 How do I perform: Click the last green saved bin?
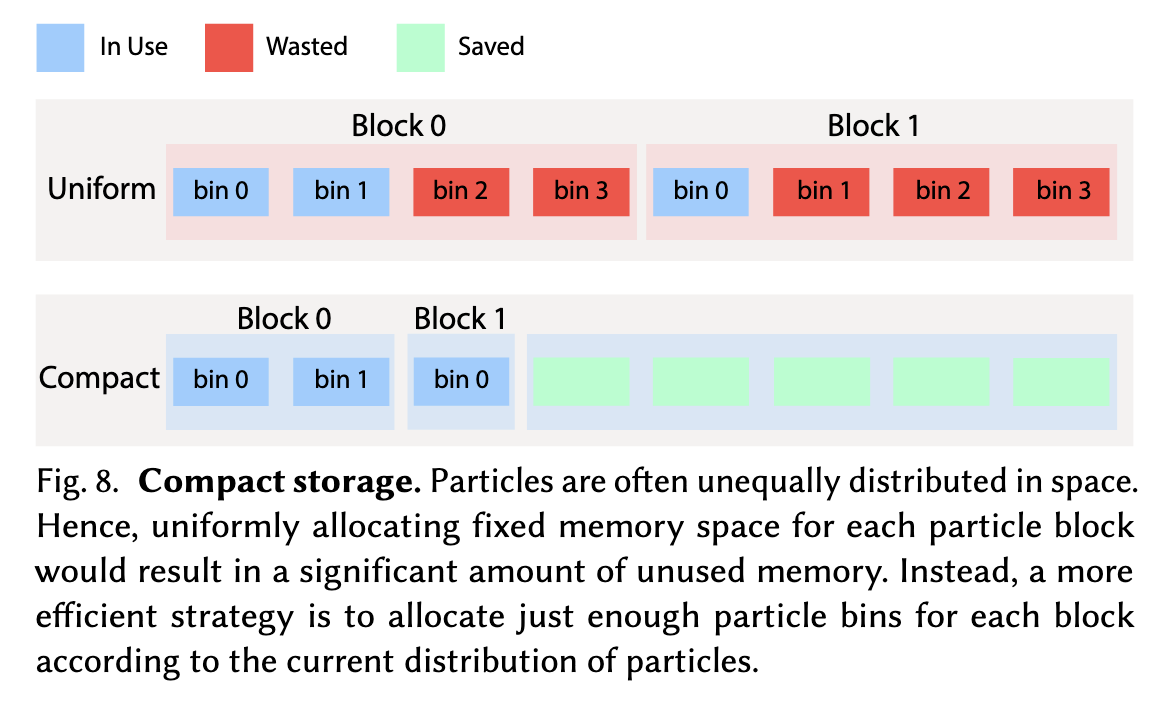pos(1062,382)
